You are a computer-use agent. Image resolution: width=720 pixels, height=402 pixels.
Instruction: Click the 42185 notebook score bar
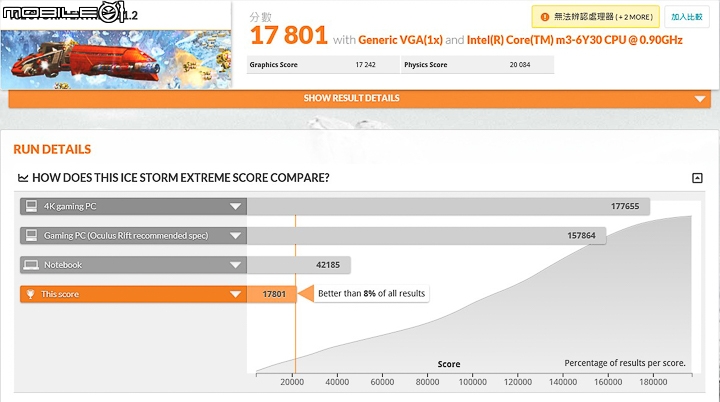pos(299,265)
